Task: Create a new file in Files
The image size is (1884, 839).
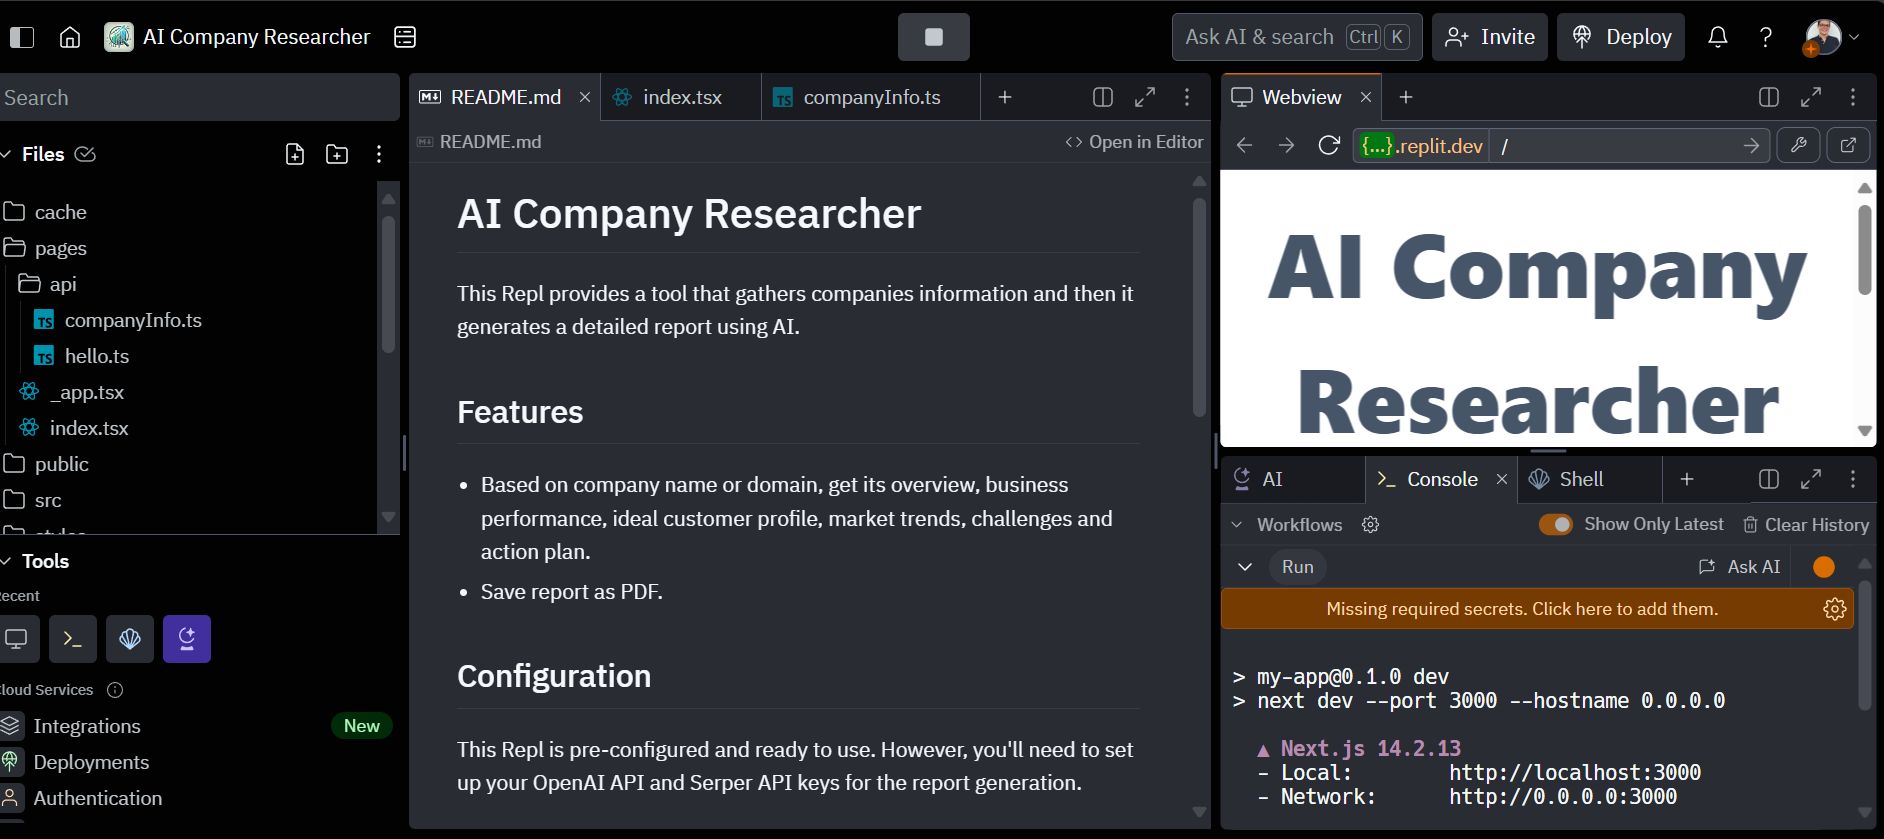Action: (295, 154)
